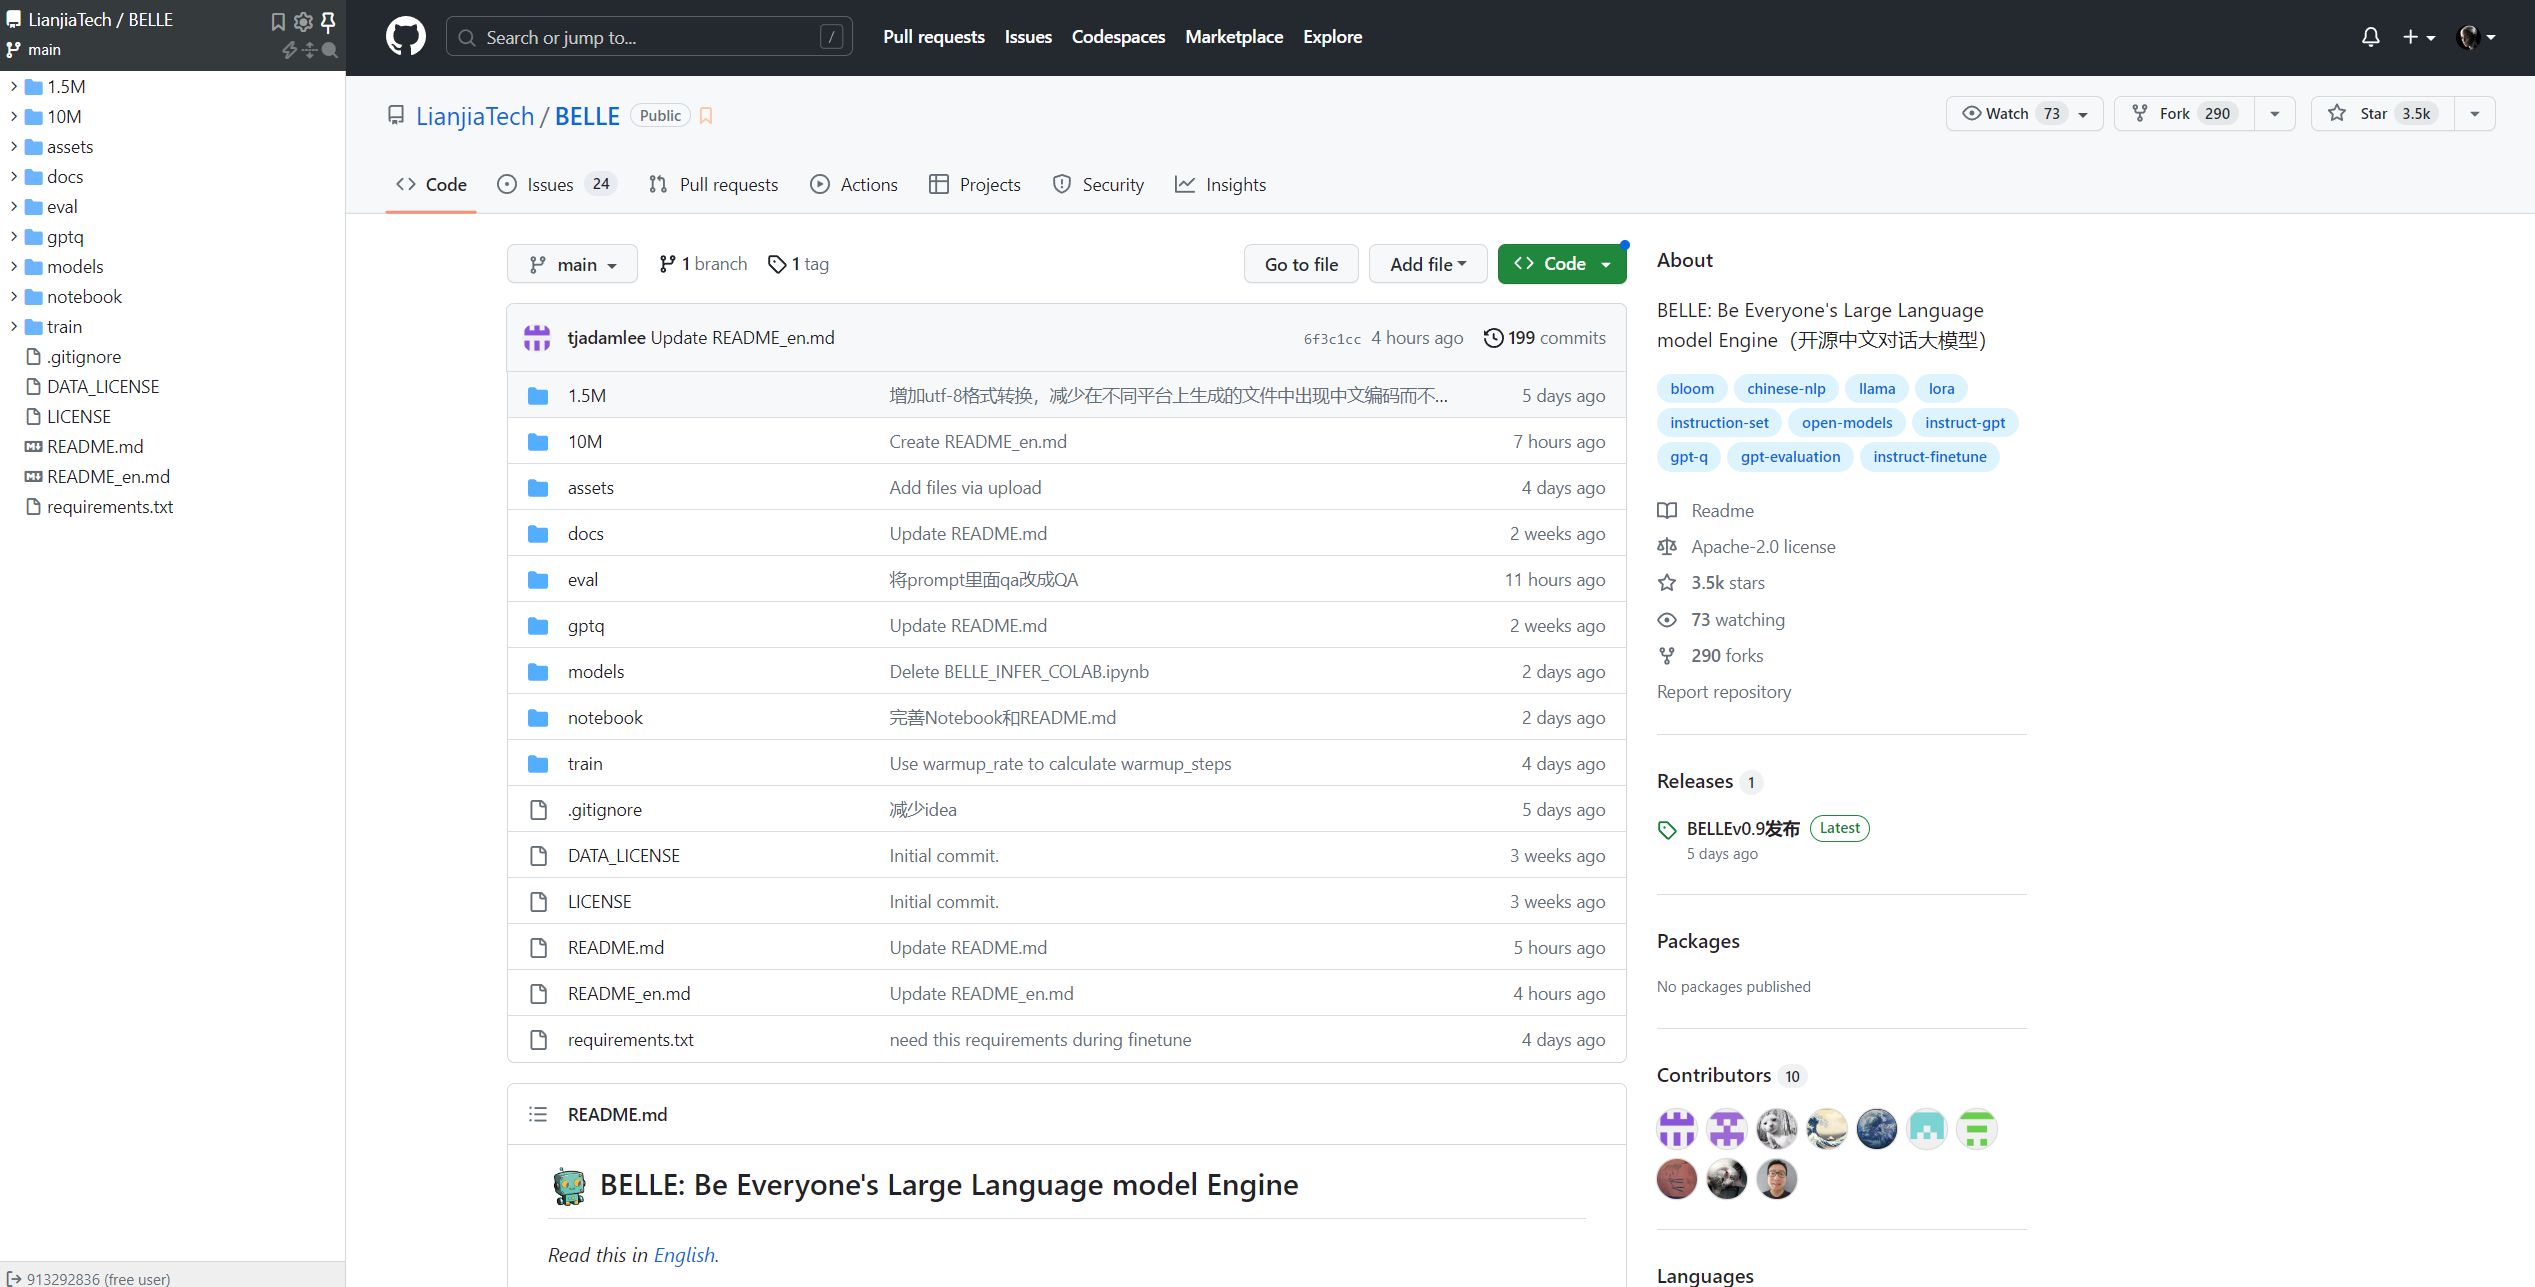
Task: Click the LianjiaTech owner link
Action: pos(475,116)
